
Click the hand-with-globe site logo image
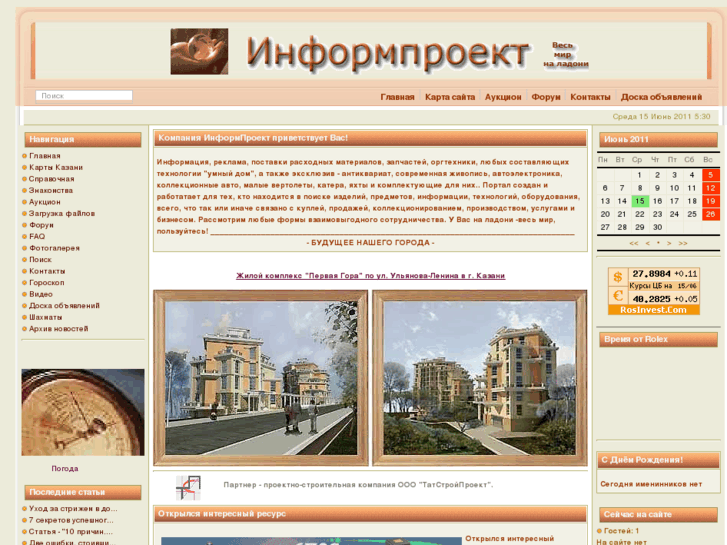tap(199, 51)
